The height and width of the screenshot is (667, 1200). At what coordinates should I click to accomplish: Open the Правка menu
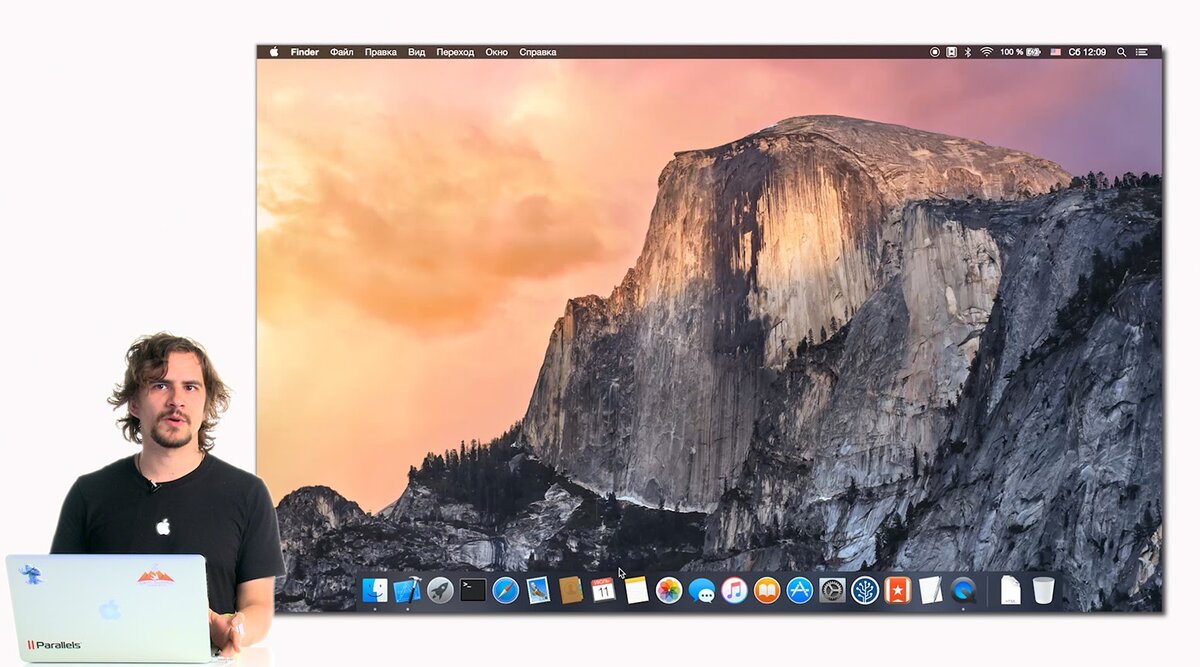pos(380,52)
